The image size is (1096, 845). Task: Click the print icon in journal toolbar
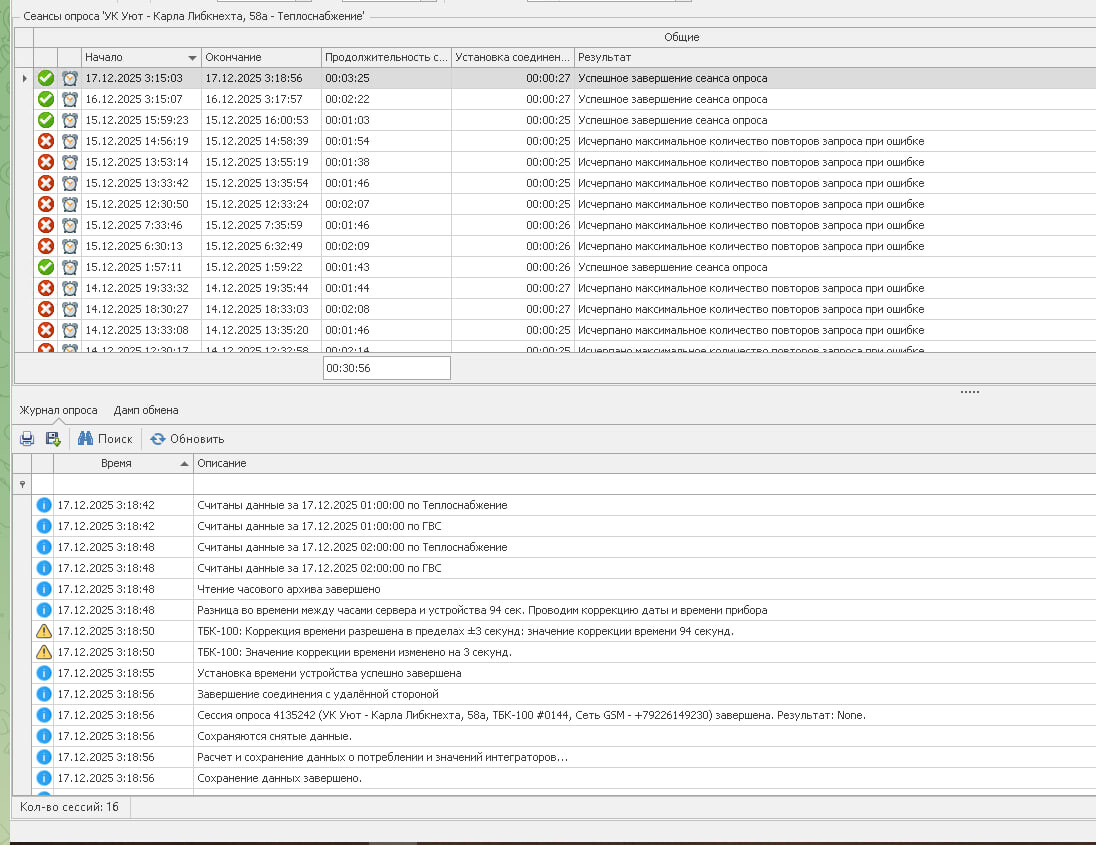(x=27, y=439)
